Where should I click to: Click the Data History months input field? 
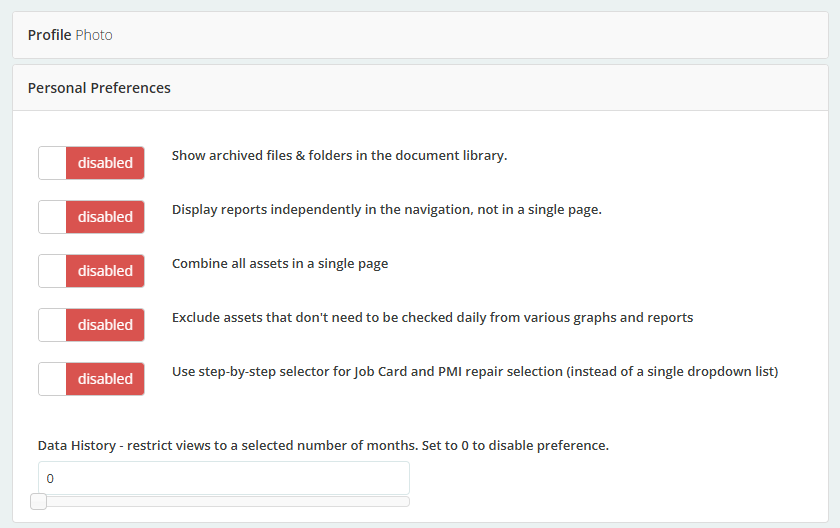[x=223, y=478]
